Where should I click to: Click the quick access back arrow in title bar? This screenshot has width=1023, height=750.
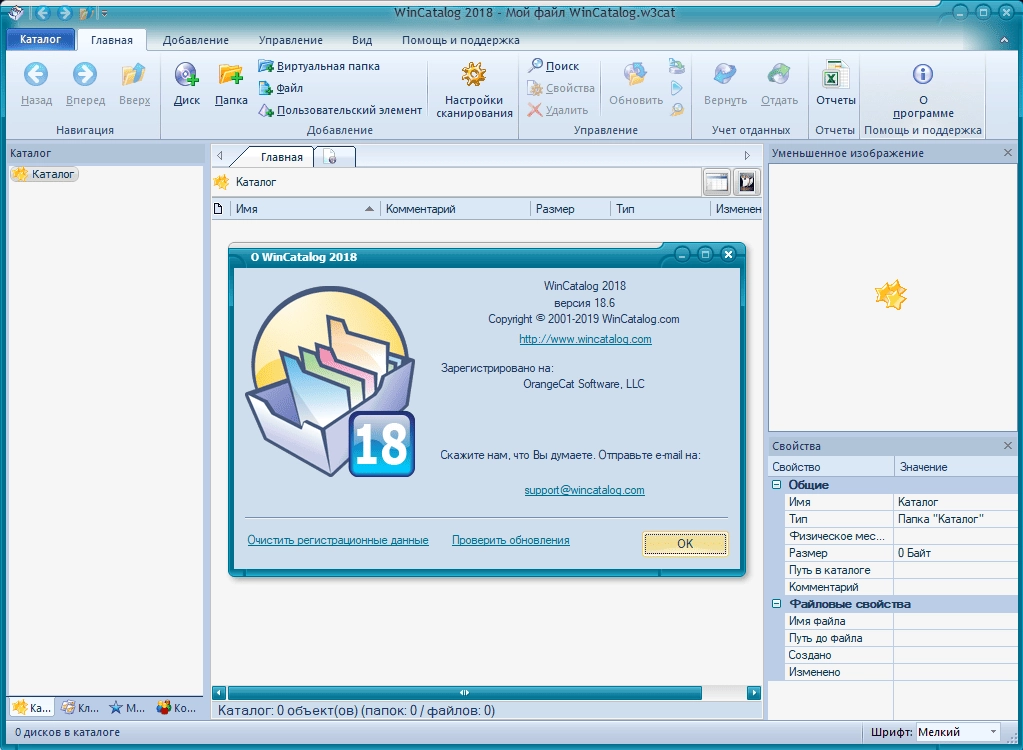click(x=43, y=12)
